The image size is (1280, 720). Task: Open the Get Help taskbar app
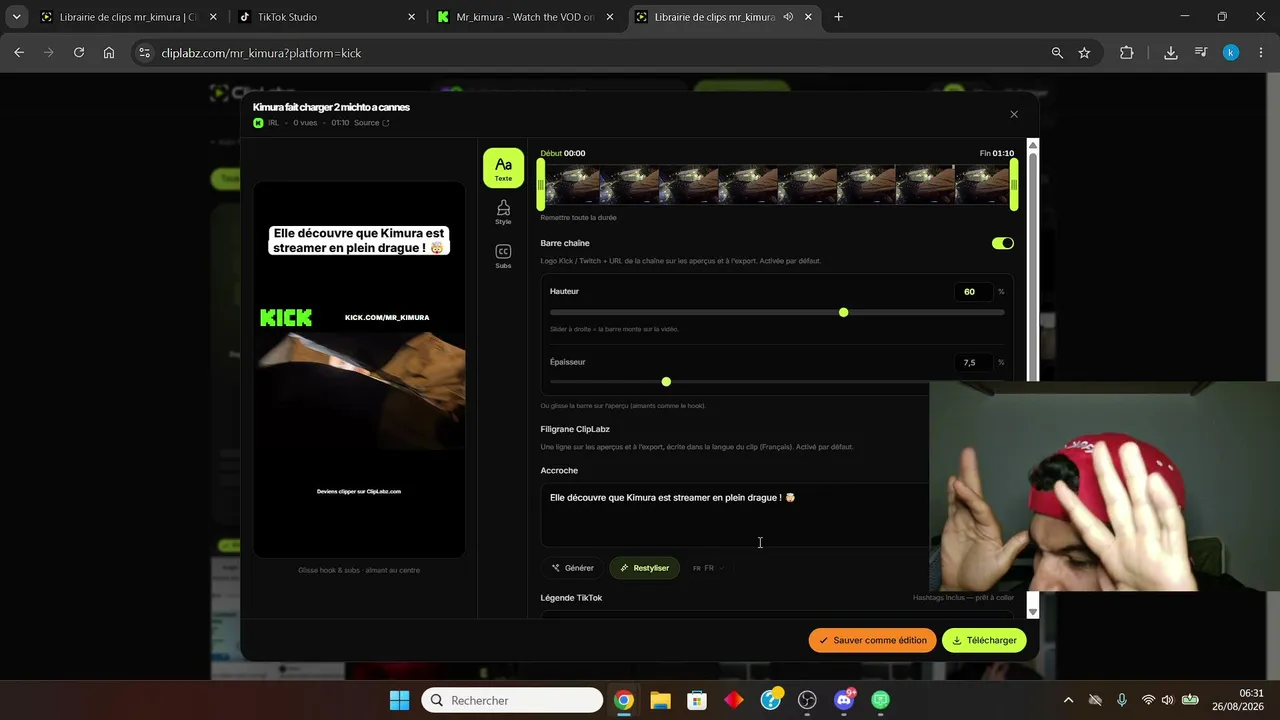click(771, 700)
